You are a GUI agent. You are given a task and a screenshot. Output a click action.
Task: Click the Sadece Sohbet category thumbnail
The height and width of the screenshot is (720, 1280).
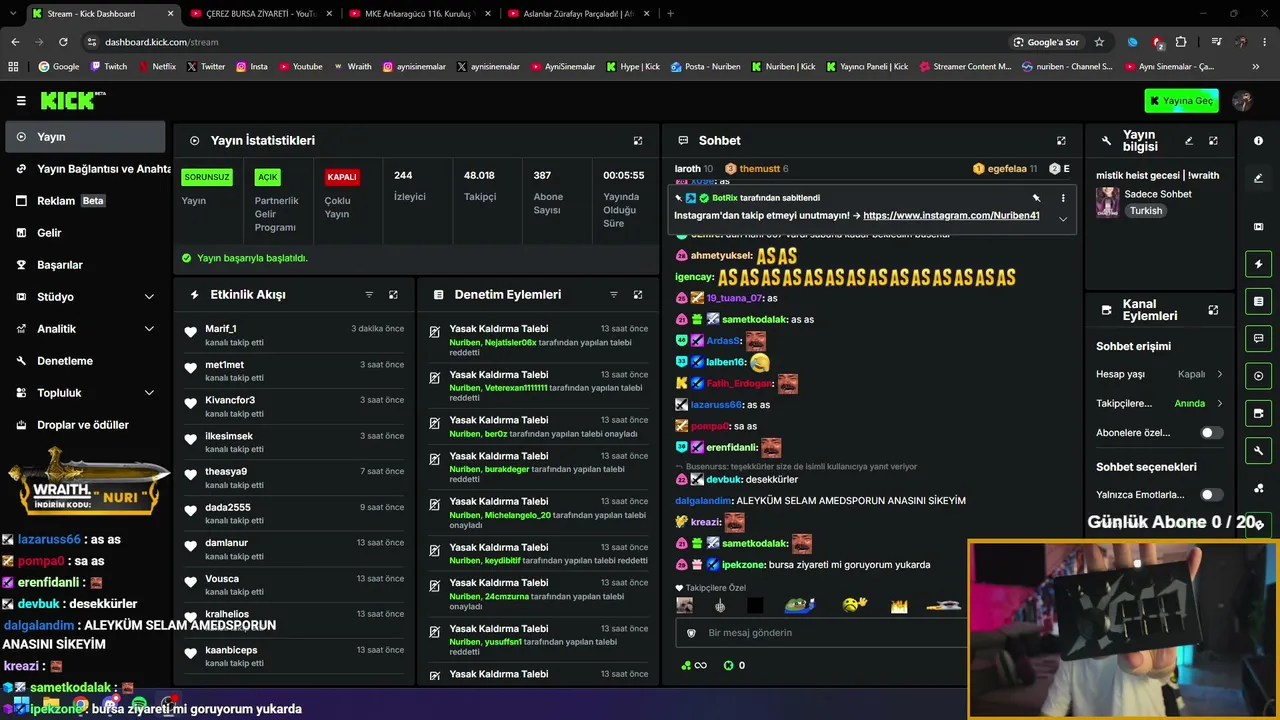pos(1108,201)
